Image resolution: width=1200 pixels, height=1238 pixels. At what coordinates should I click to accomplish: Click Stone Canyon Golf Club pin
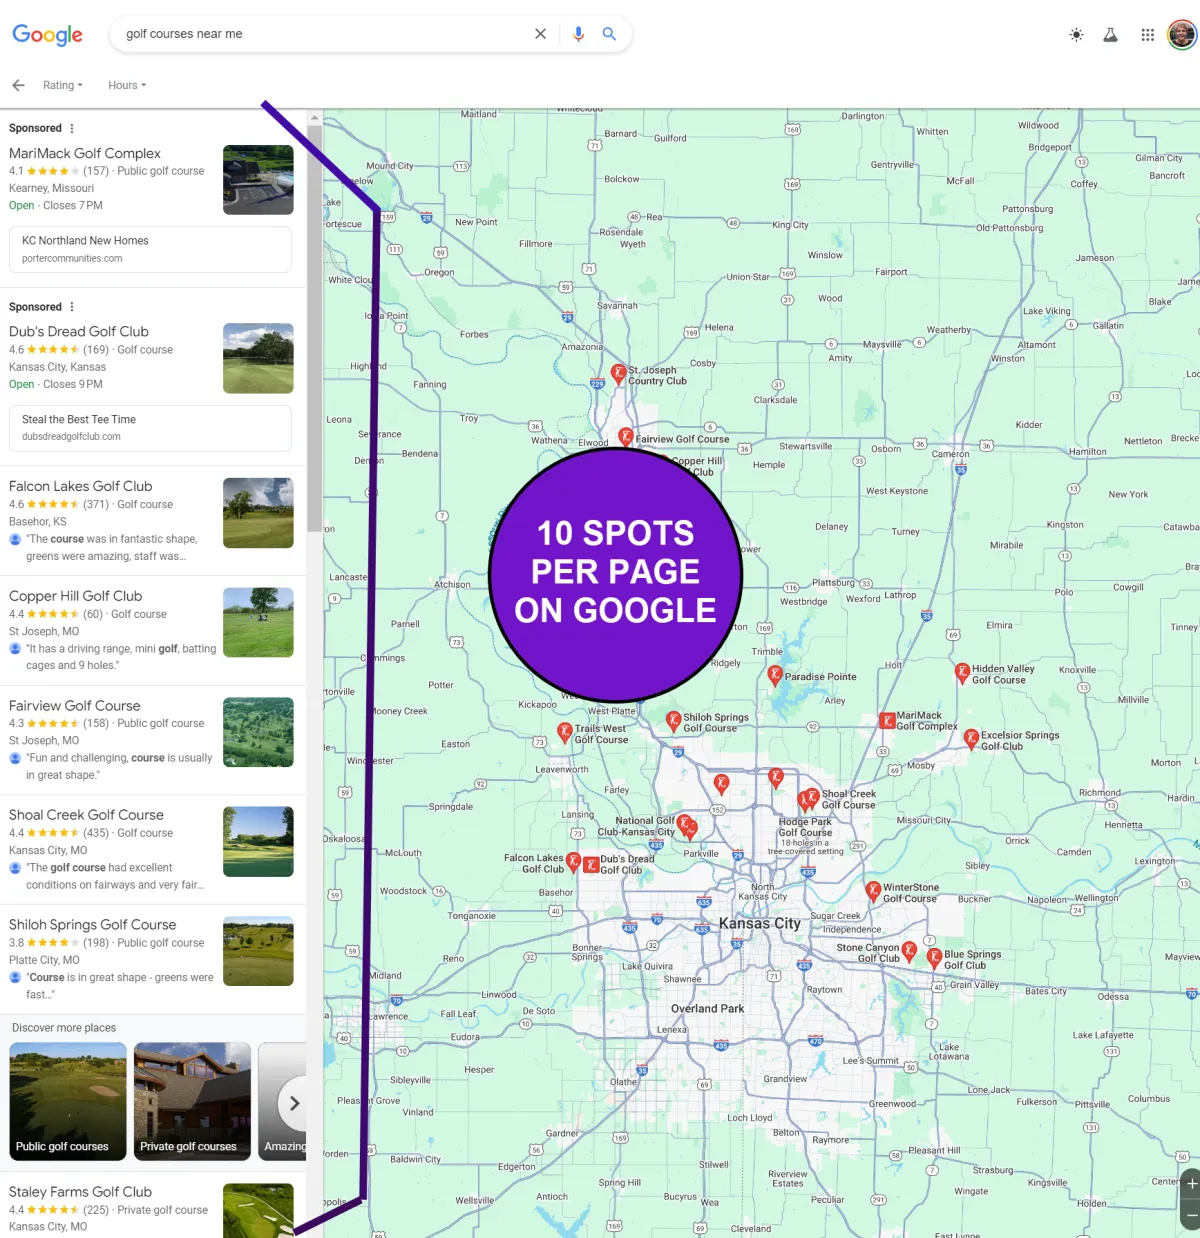[909, 950]
